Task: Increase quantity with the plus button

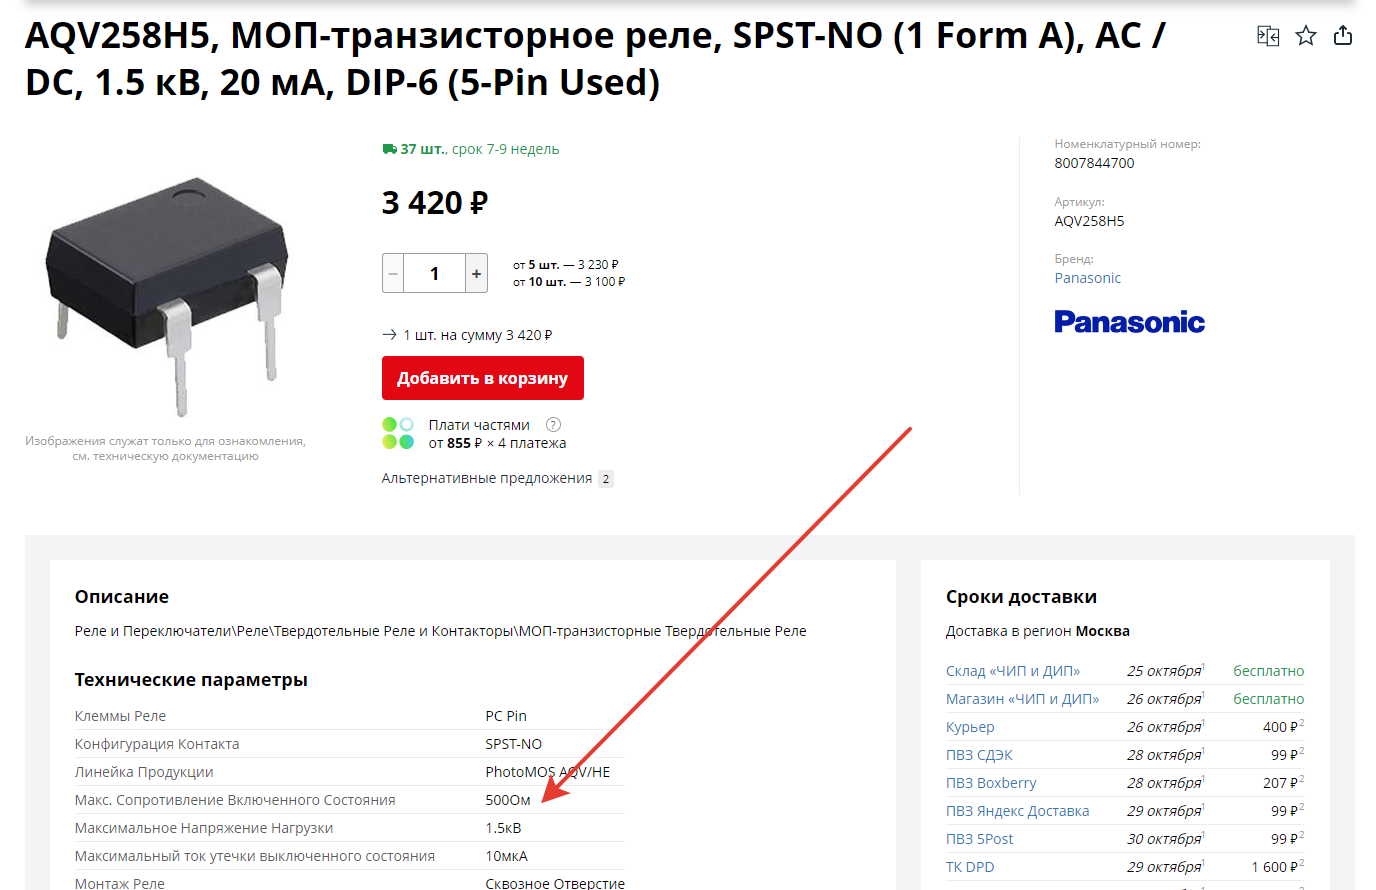Action: [x=476, y=273]
